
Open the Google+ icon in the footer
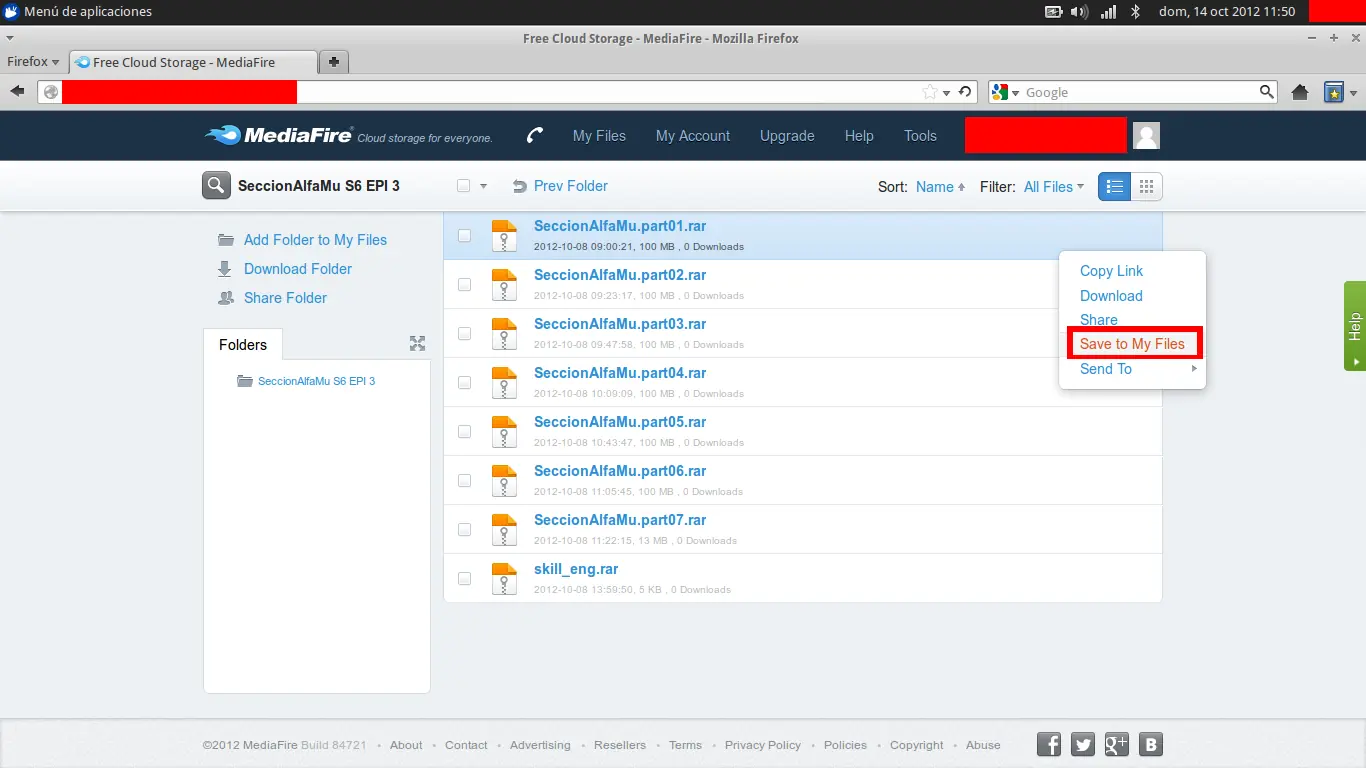(1117, 744)
